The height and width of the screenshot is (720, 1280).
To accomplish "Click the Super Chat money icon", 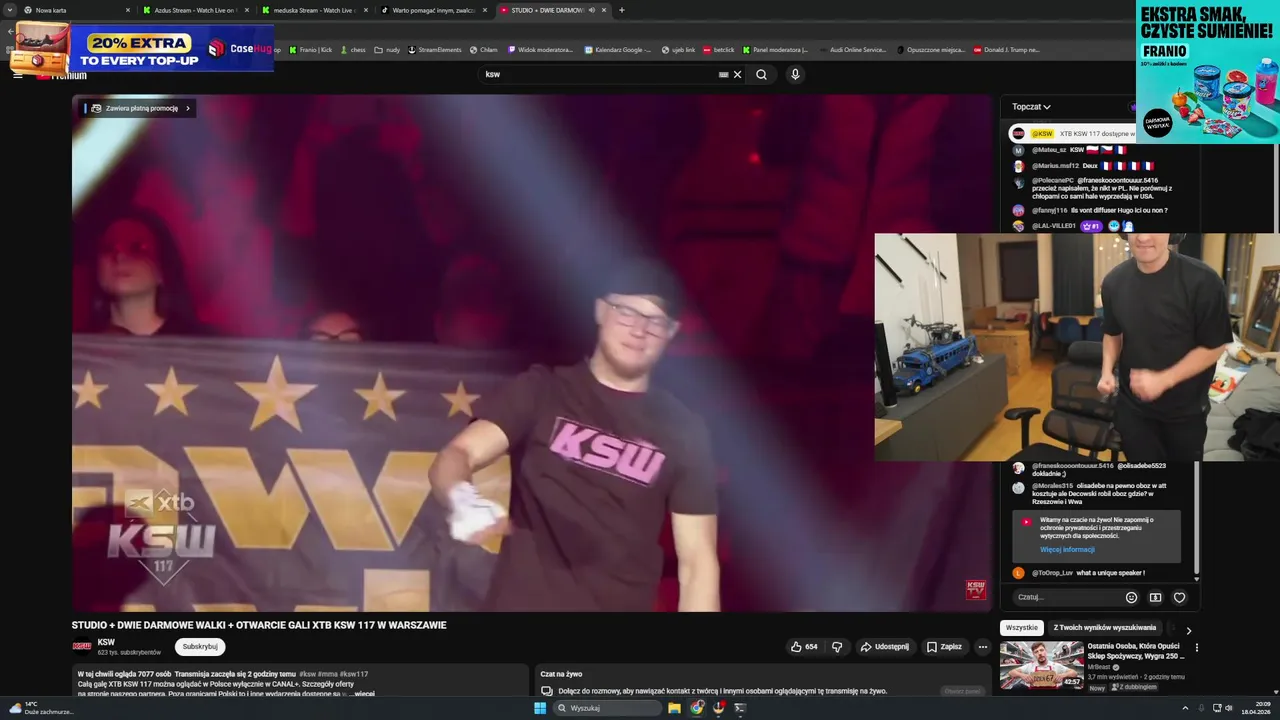I will pos(1155,597).
